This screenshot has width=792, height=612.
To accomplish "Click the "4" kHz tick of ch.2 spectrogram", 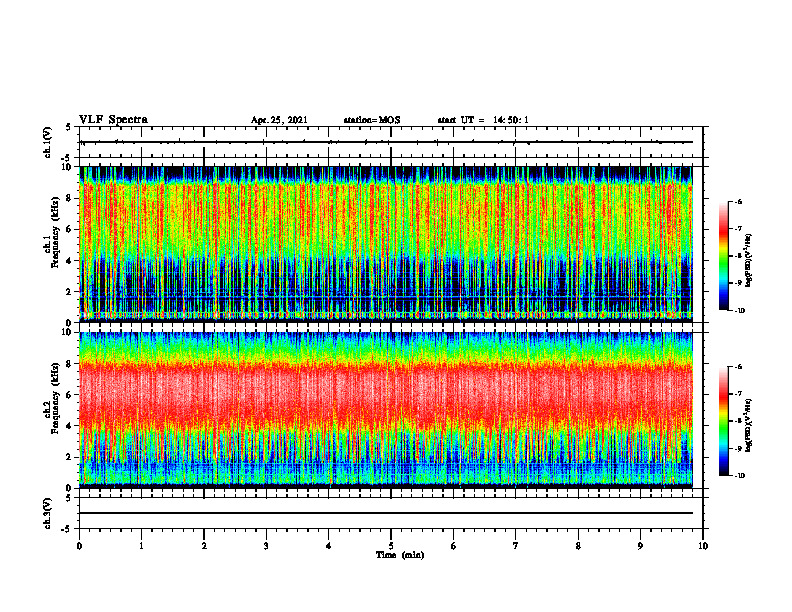I will pyautogui.click(x=69, y=426).
